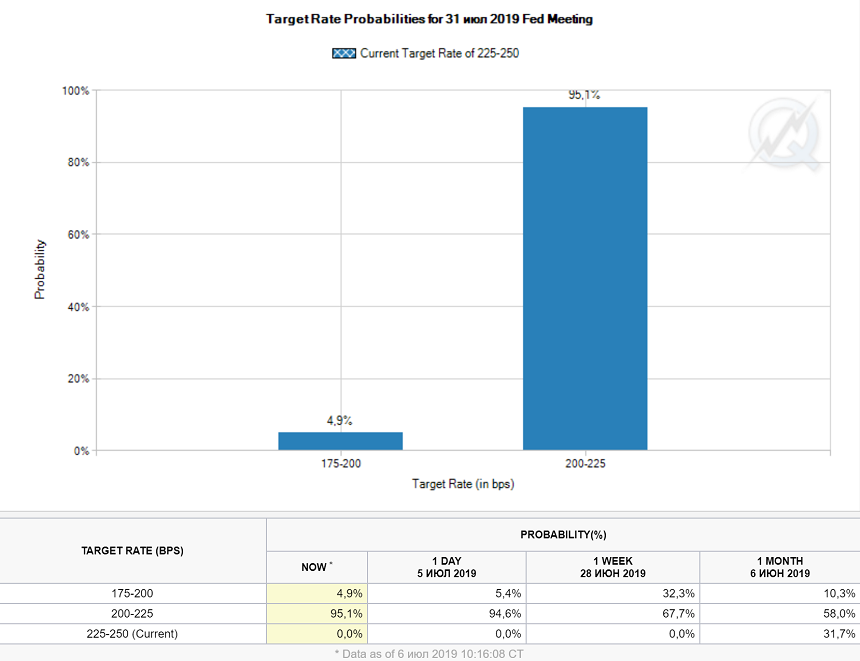This screenshot has width=860, height=661.
Task: Click the 175-200 x-axis tick label
Action: (340, 465)
